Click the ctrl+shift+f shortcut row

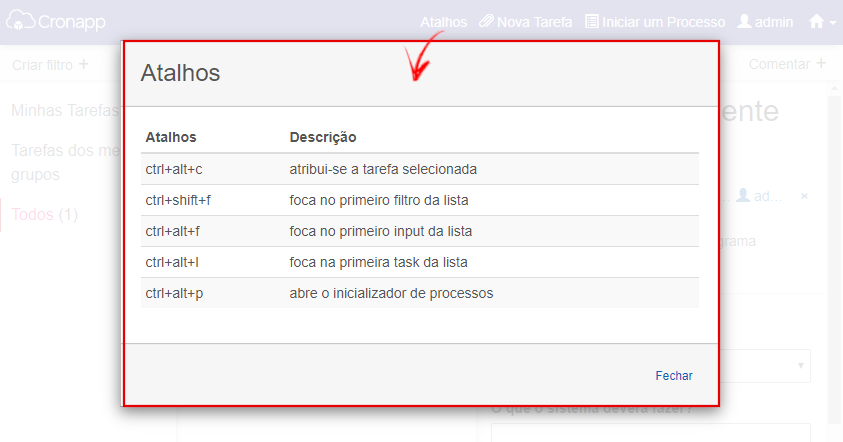[419, 200]
